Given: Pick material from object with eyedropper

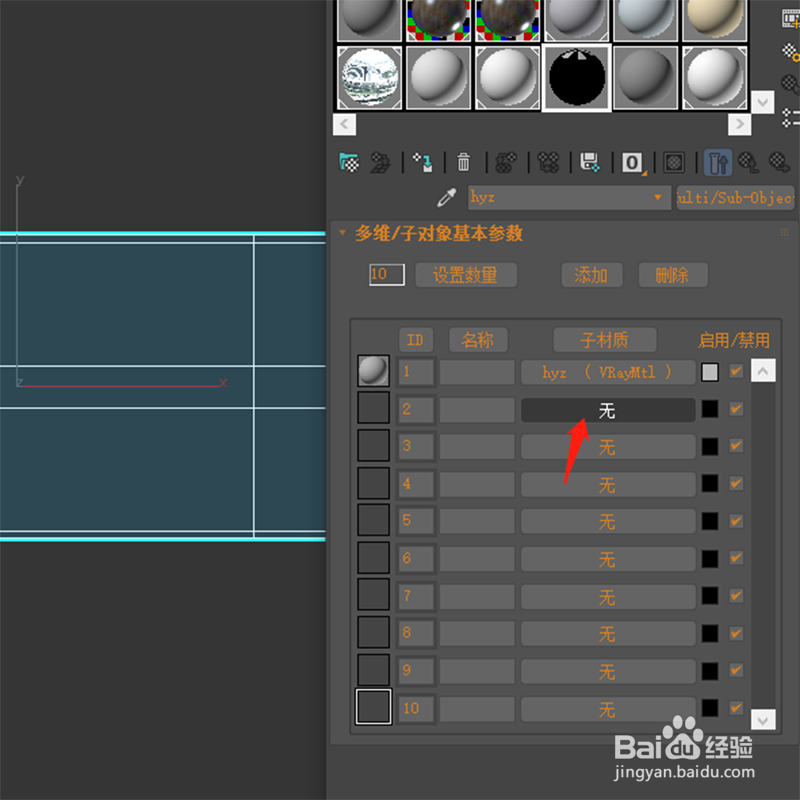Looking at the screenshot, I should pyautogui.click(x=447, y=197).
